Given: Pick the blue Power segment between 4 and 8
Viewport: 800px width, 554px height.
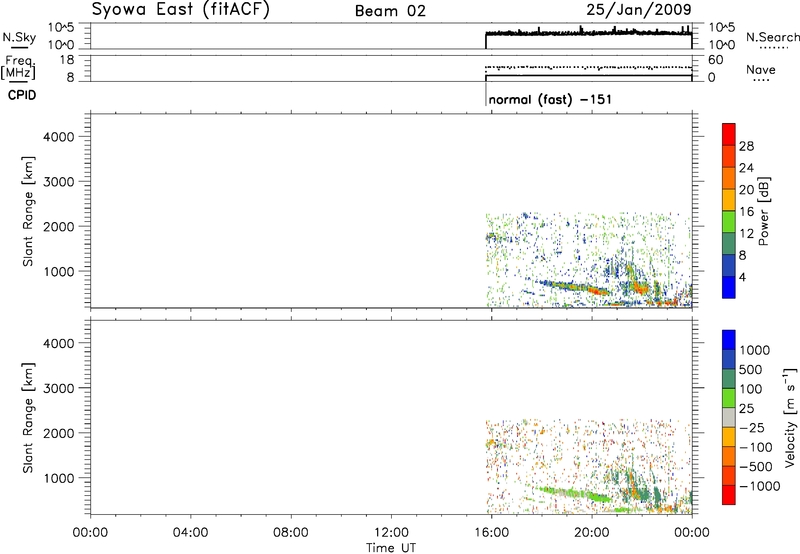Looking at the screenshot, I should pos(729,266).
